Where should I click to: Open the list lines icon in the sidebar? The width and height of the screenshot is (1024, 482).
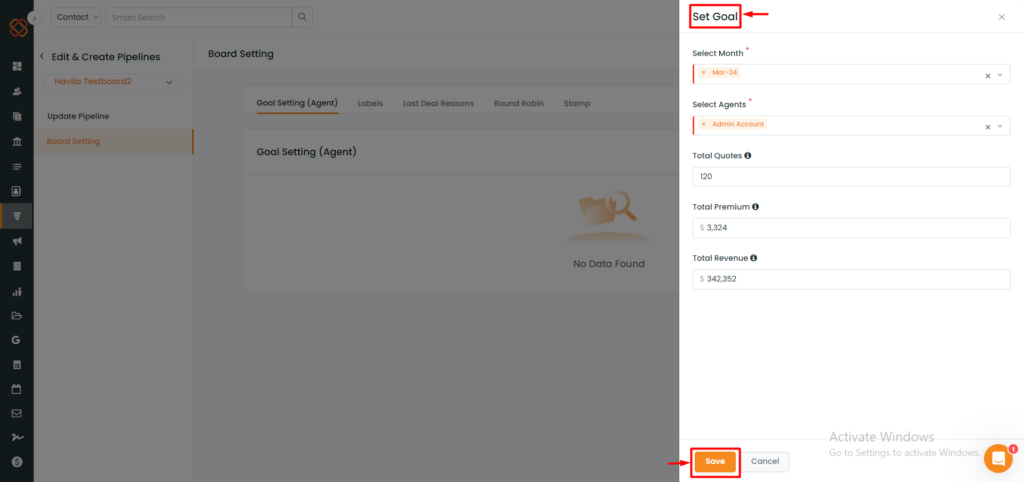tap(17, 167)
